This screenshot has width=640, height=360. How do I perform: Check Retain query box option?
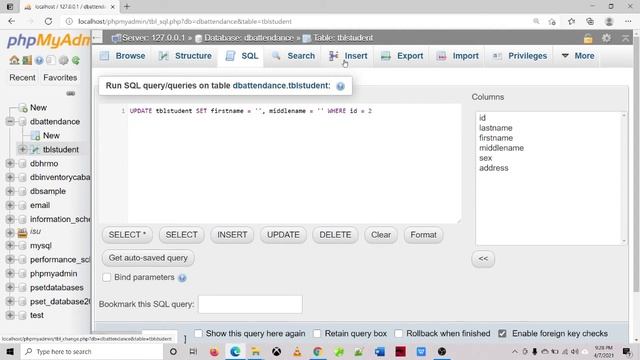(317, 333)
